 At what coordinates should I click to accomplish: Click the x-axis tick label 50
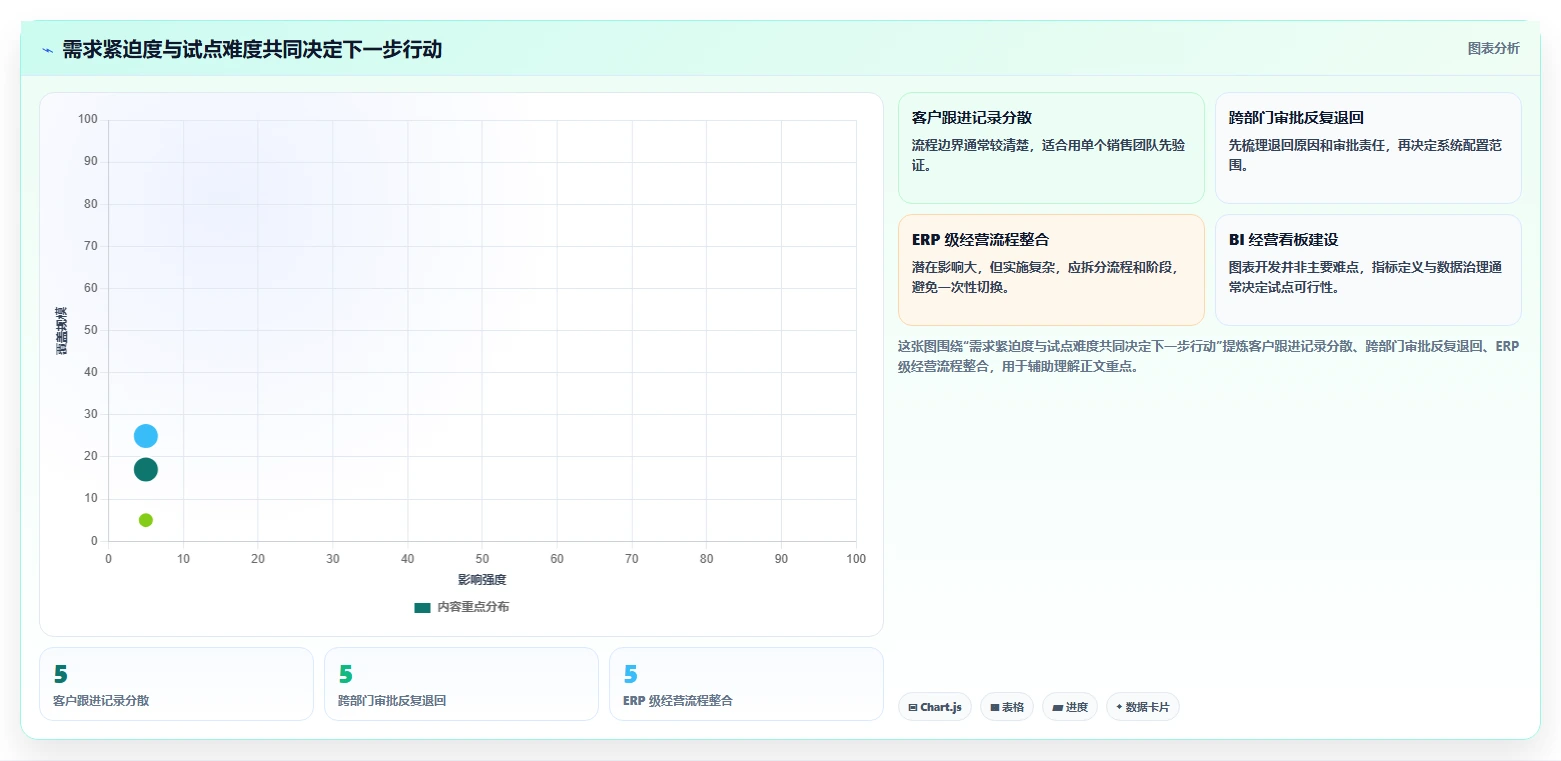coord(482,558)
